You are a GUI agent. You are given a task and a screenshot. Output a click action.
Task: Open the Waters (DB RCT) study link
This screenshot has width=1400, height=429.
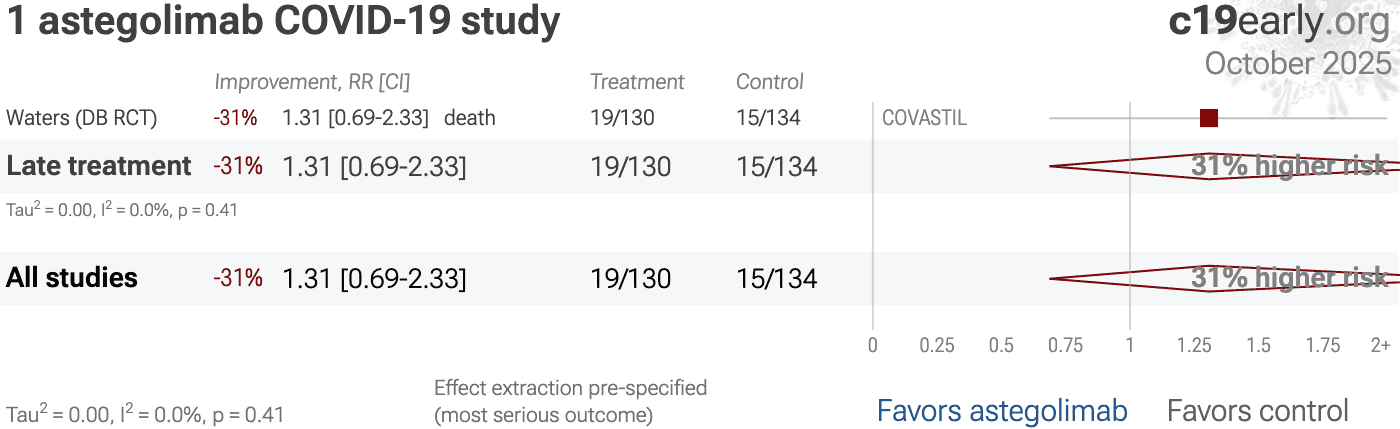(x=82, y=118)
